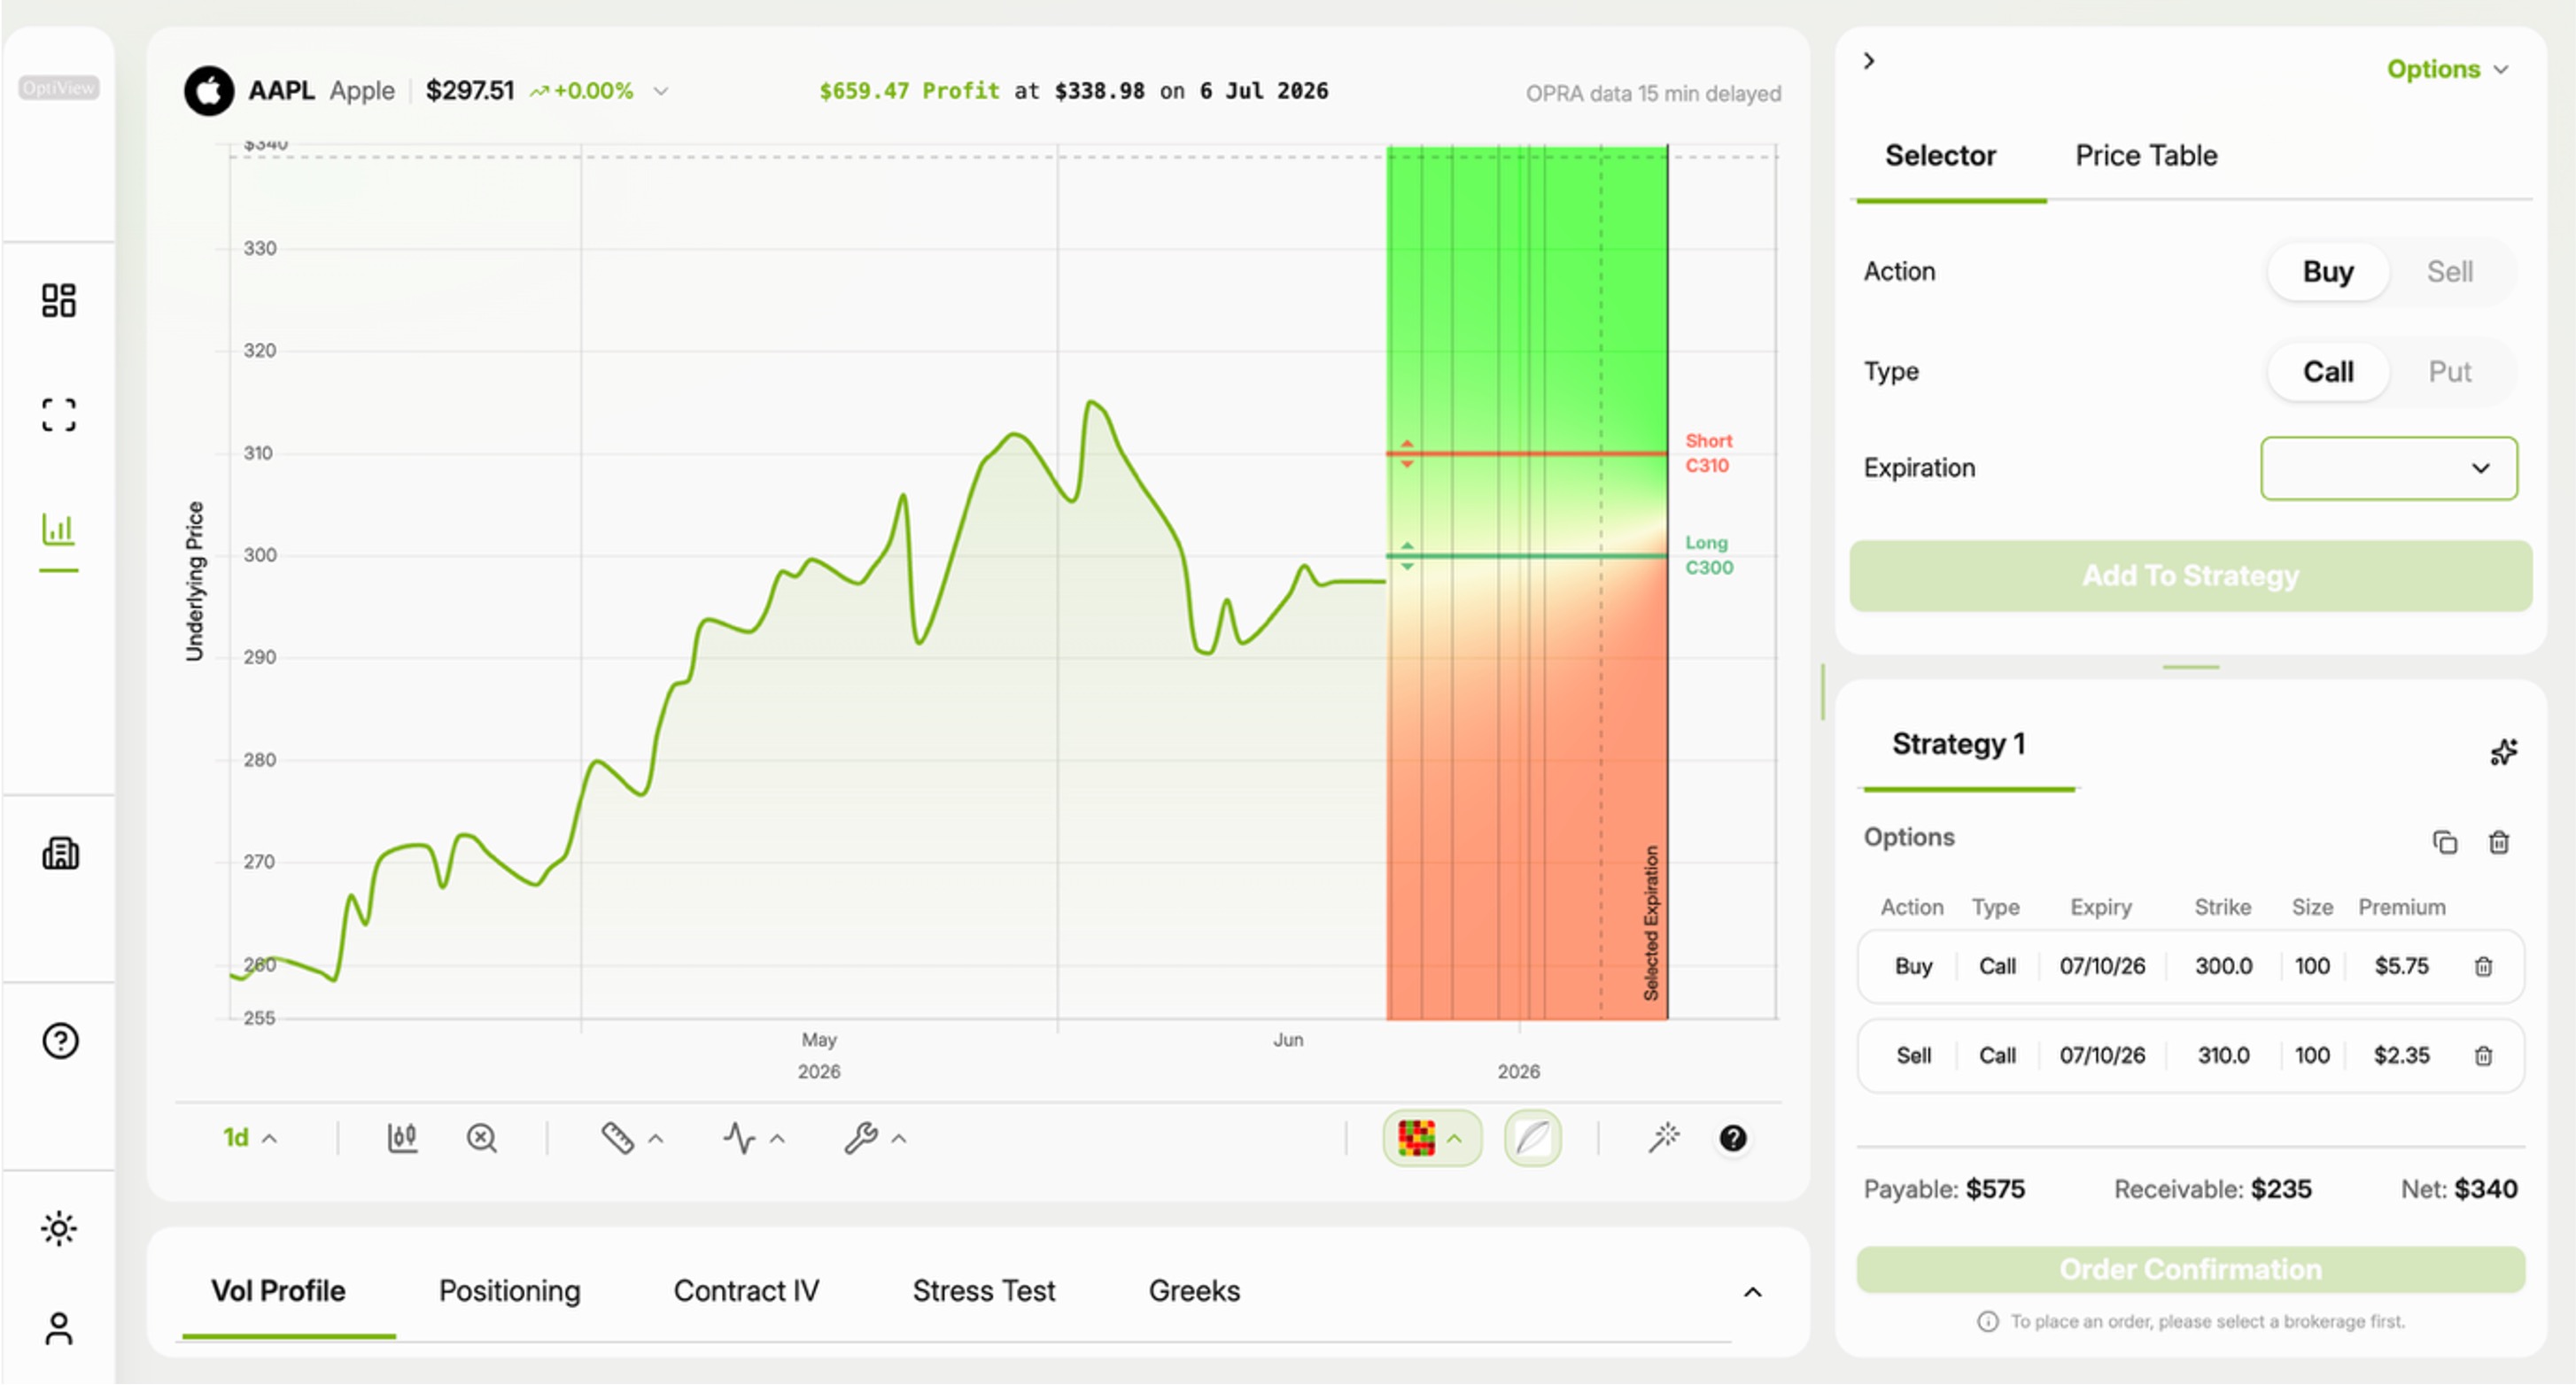Select the ruler measurement tool icon
Image resolution: width=2576 pixels, height=1385 pixels.
[617, 1138]
